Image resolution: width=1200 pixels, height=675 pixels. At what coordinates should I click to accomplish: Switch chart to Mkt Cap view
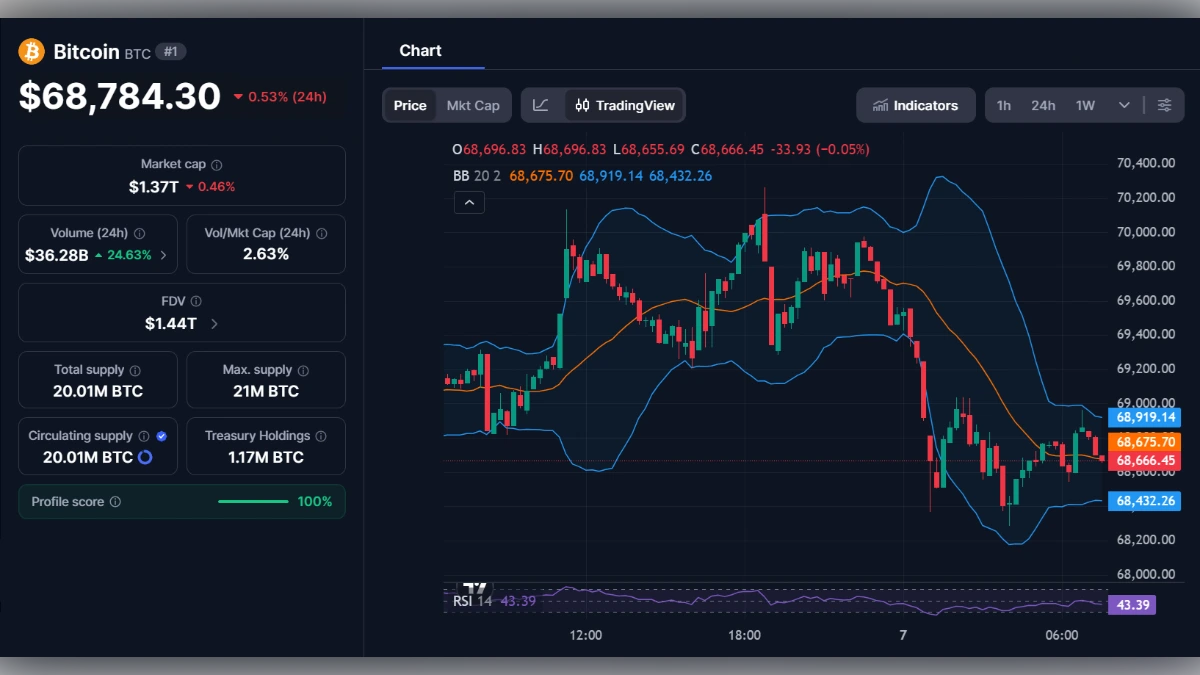click(473, 104)
